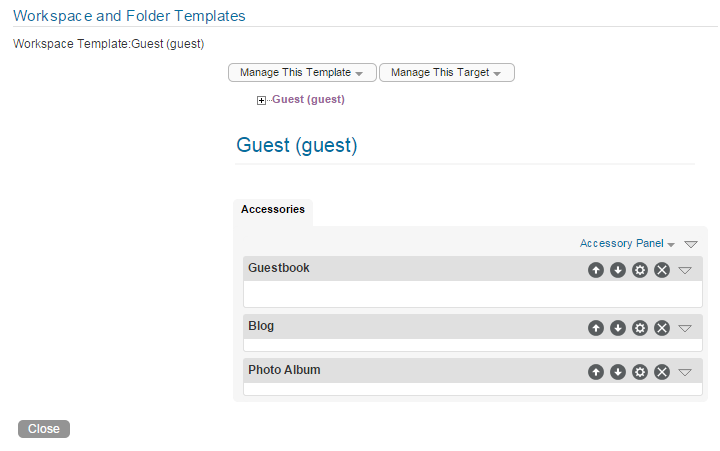Open Blog accessory settings gear
Image resolution: width=720 pixels, height=451 pixels.
(640, 328)
